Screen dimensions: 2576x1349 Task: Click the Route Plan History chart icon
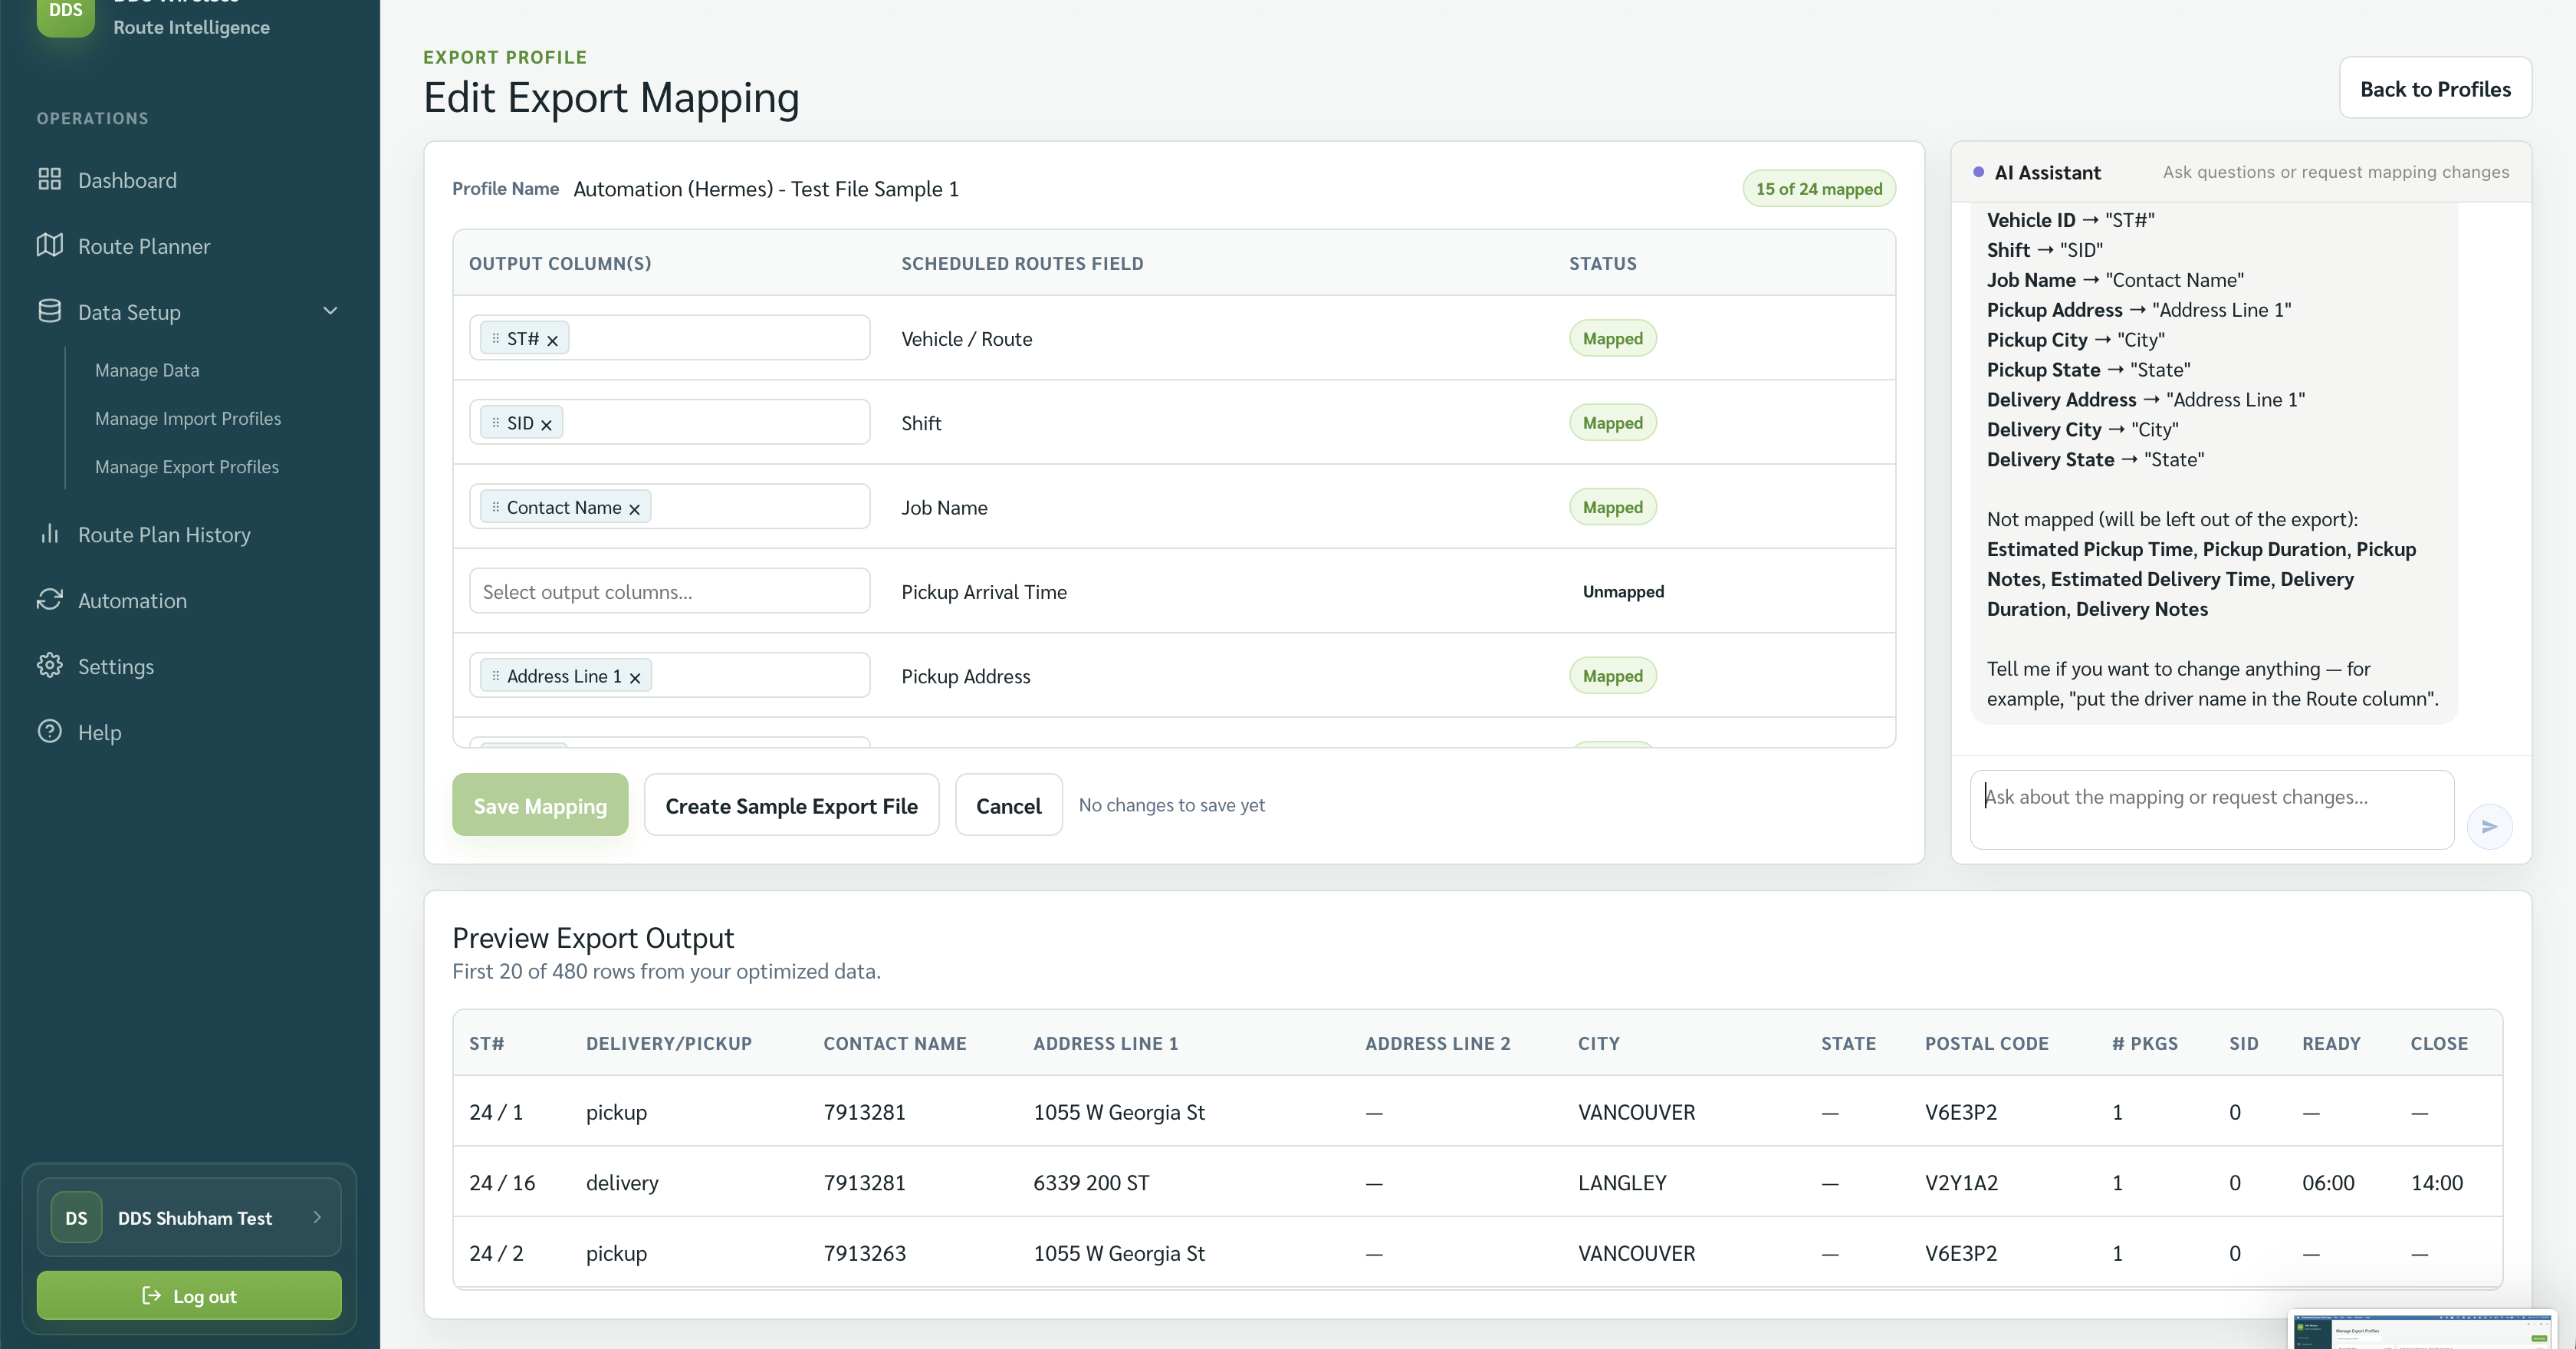(x=49, y=533)
